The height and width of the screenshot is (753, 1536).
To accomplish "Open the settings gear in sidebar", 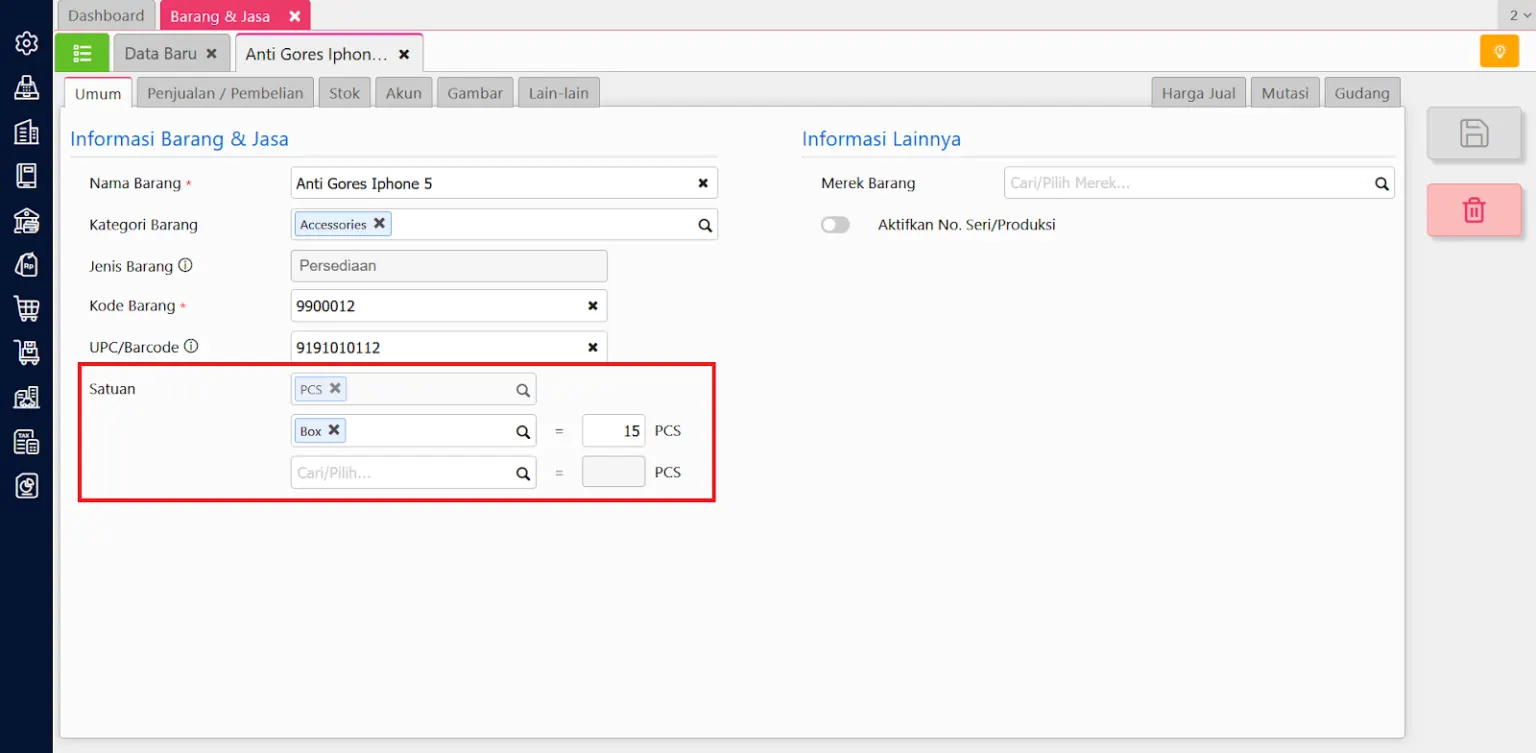I will pos(27,43).
